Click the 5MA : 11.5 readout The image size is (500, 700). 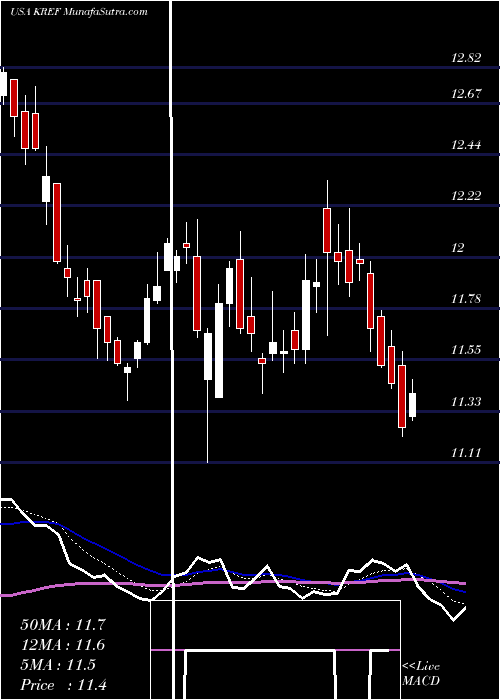pyautogui.click(x=58, y=665)
